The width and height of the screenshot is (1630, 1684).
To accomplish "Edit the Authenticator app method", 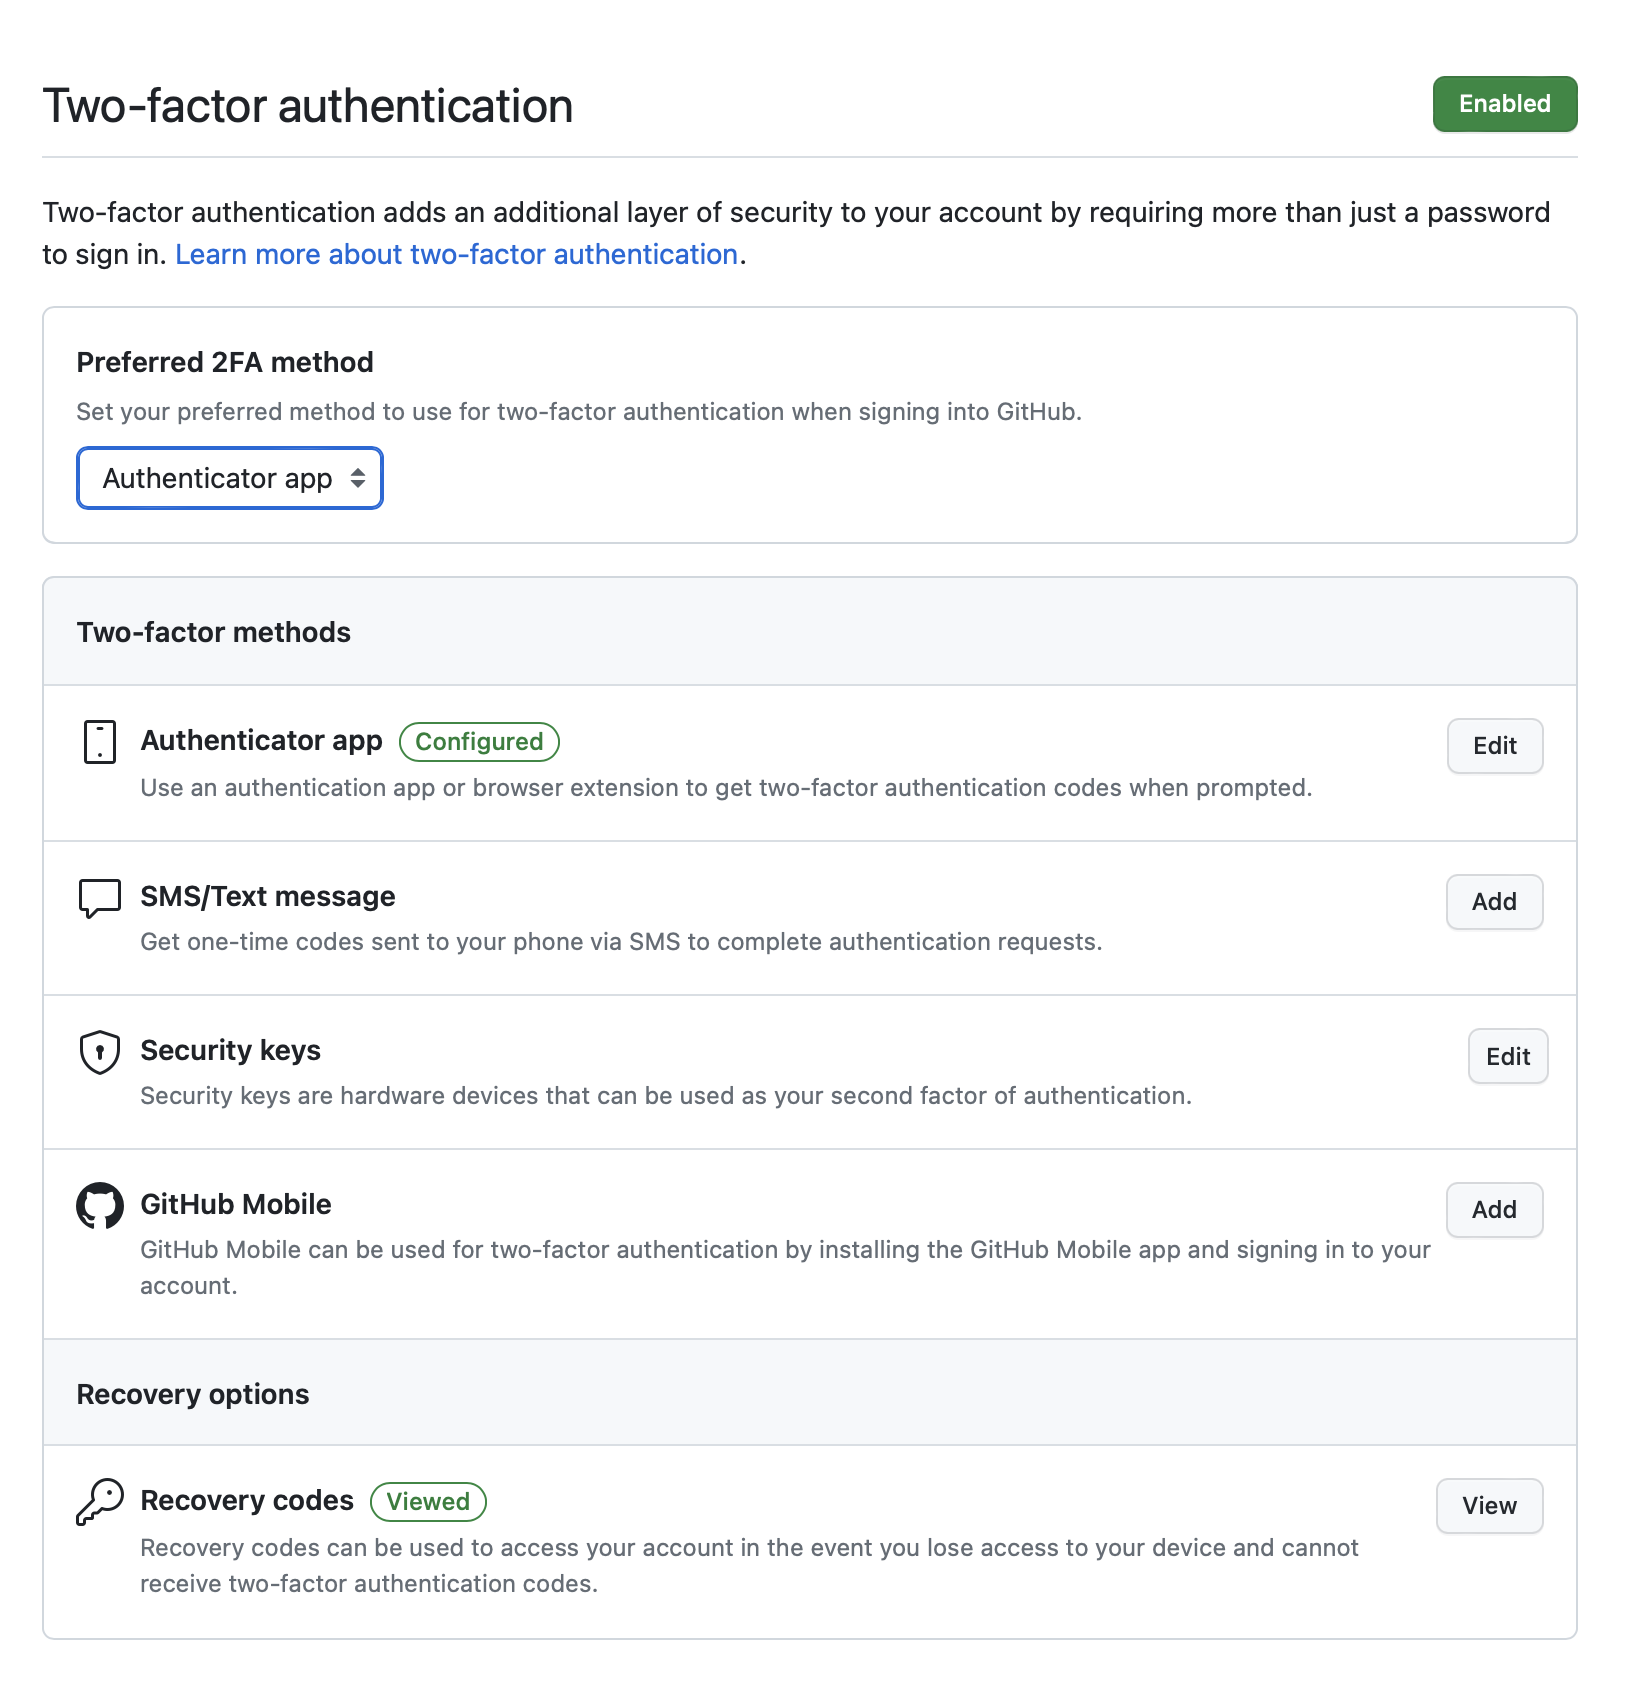I will [x=1495, y=746].
